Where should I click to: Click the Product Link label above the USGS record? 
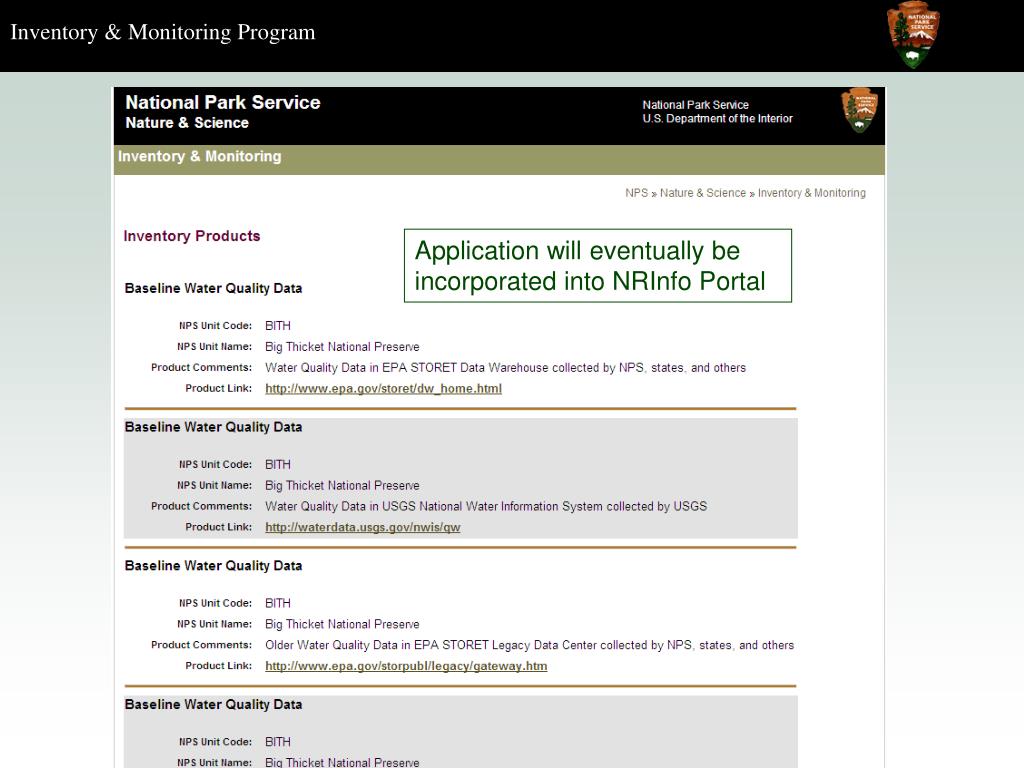click(x=219, y=388)
